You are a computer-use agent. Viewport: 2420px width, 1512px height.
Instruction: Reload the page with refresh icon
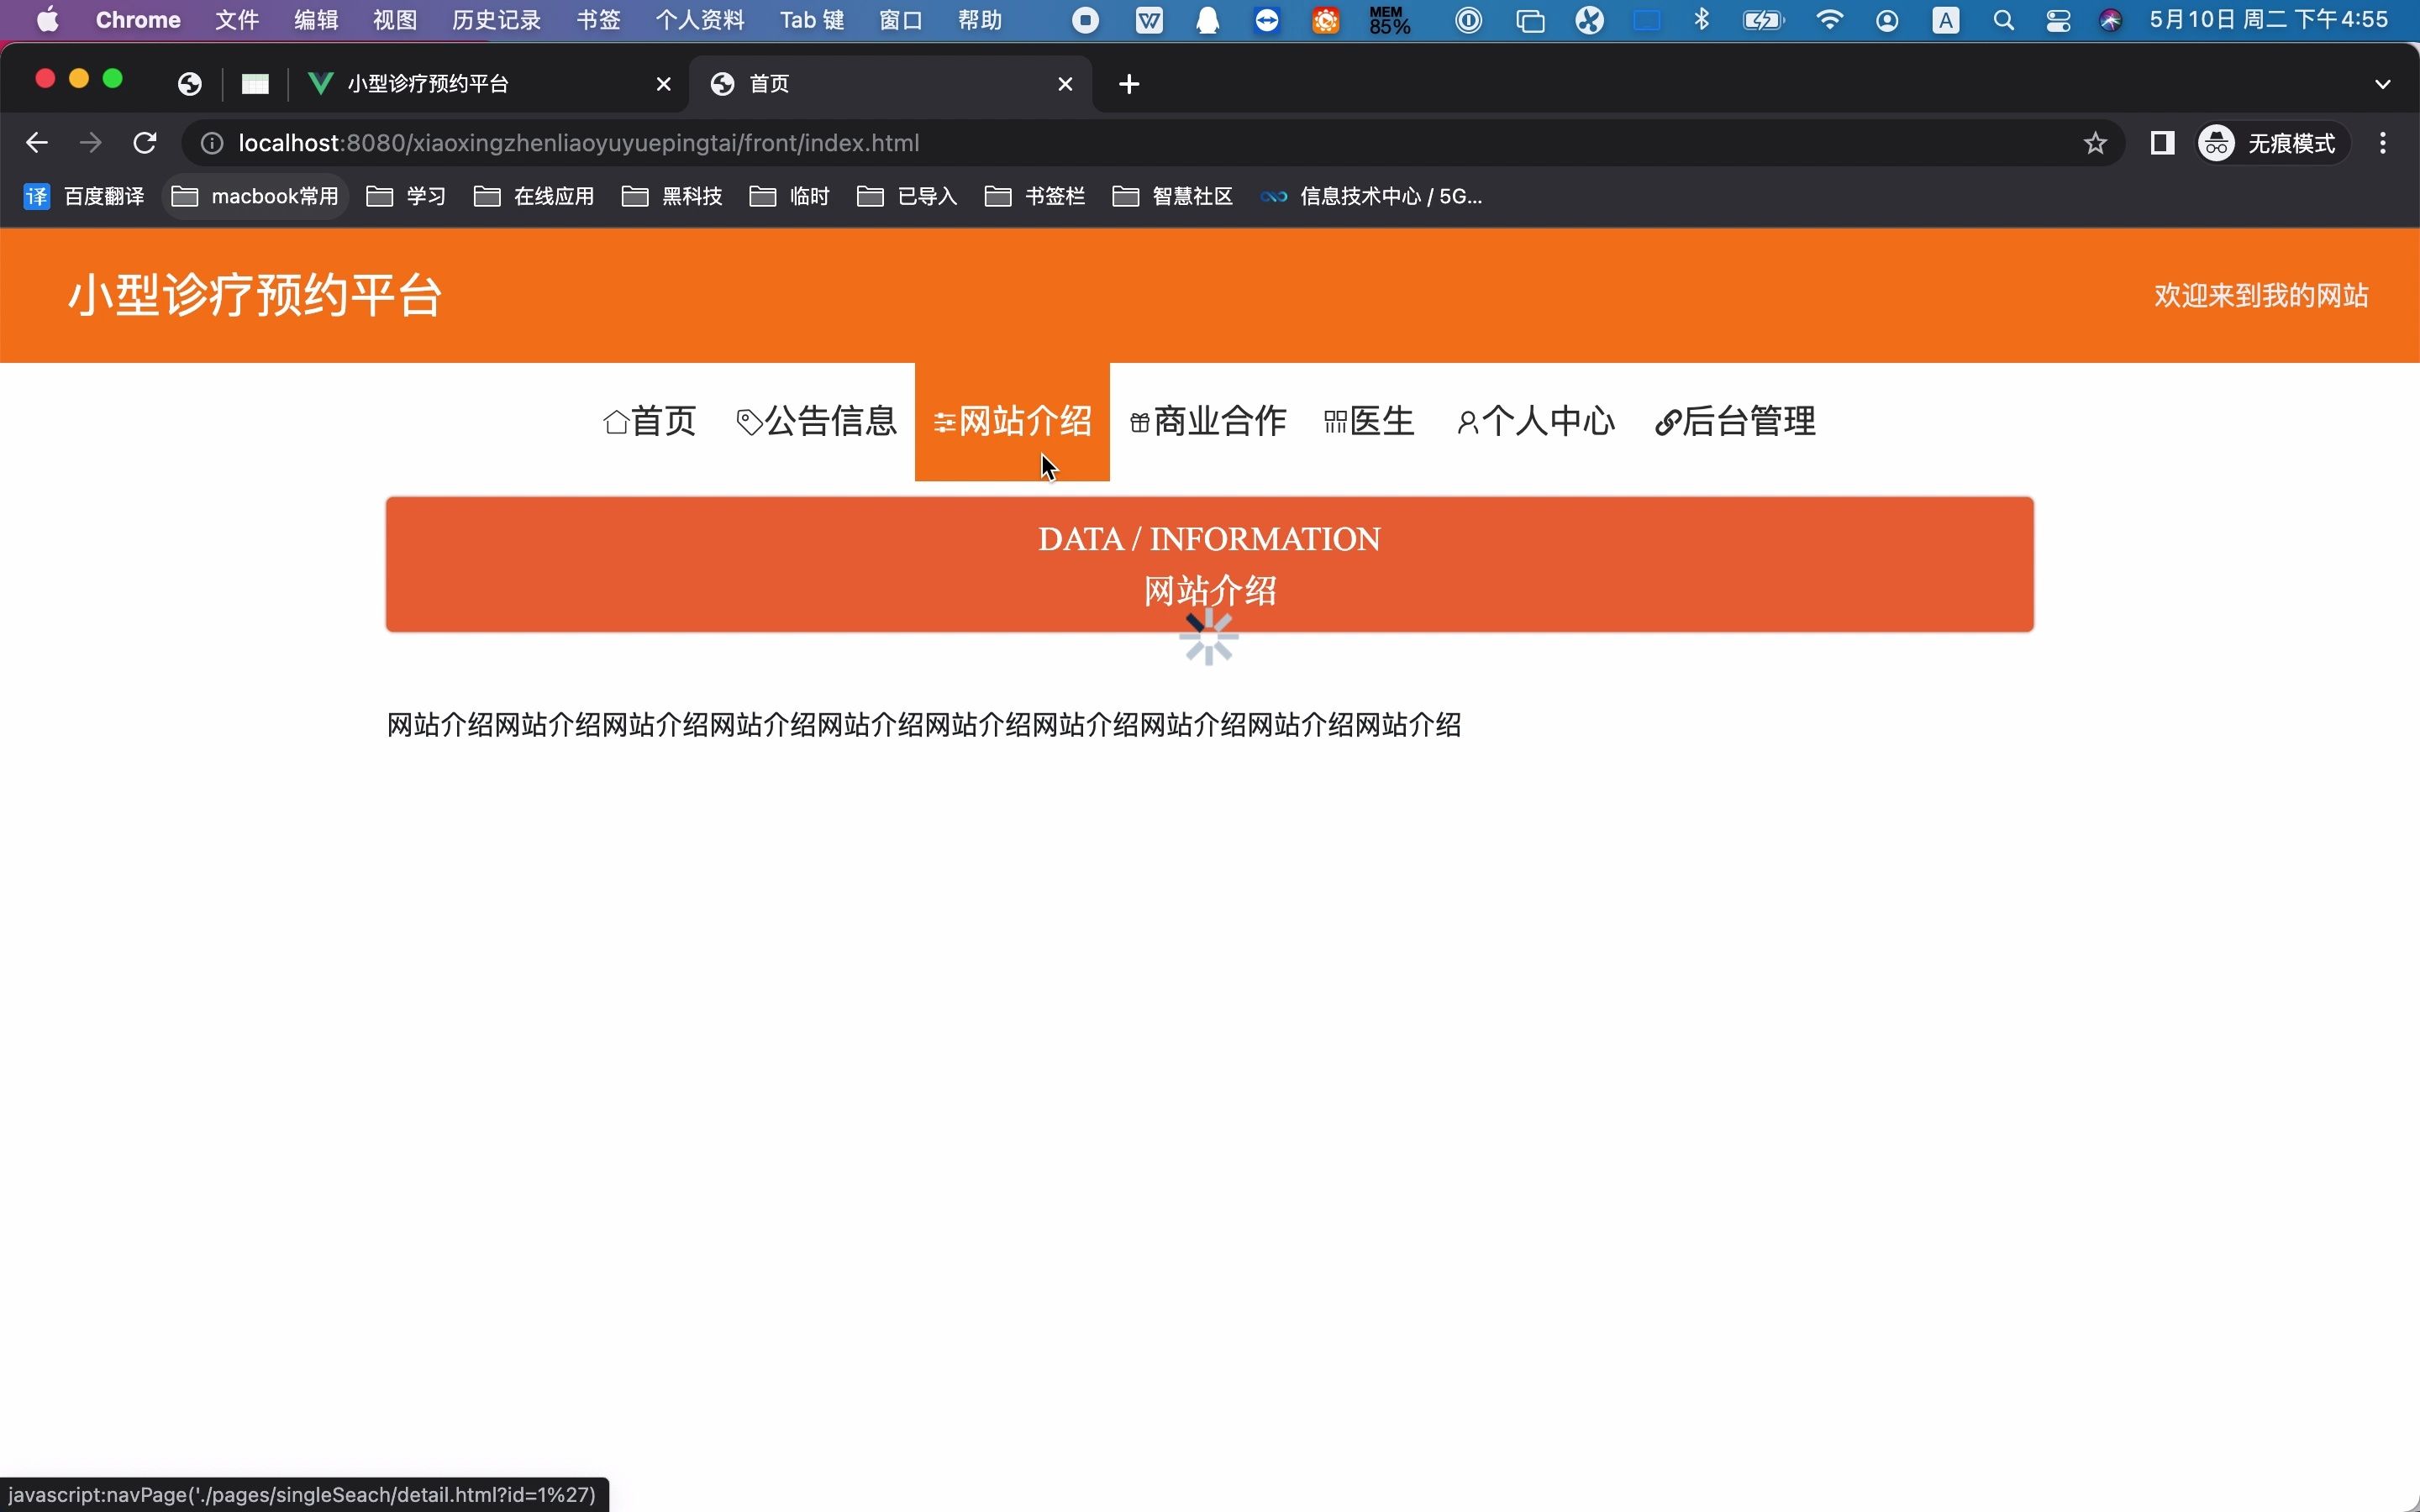[x=145, y=143]
